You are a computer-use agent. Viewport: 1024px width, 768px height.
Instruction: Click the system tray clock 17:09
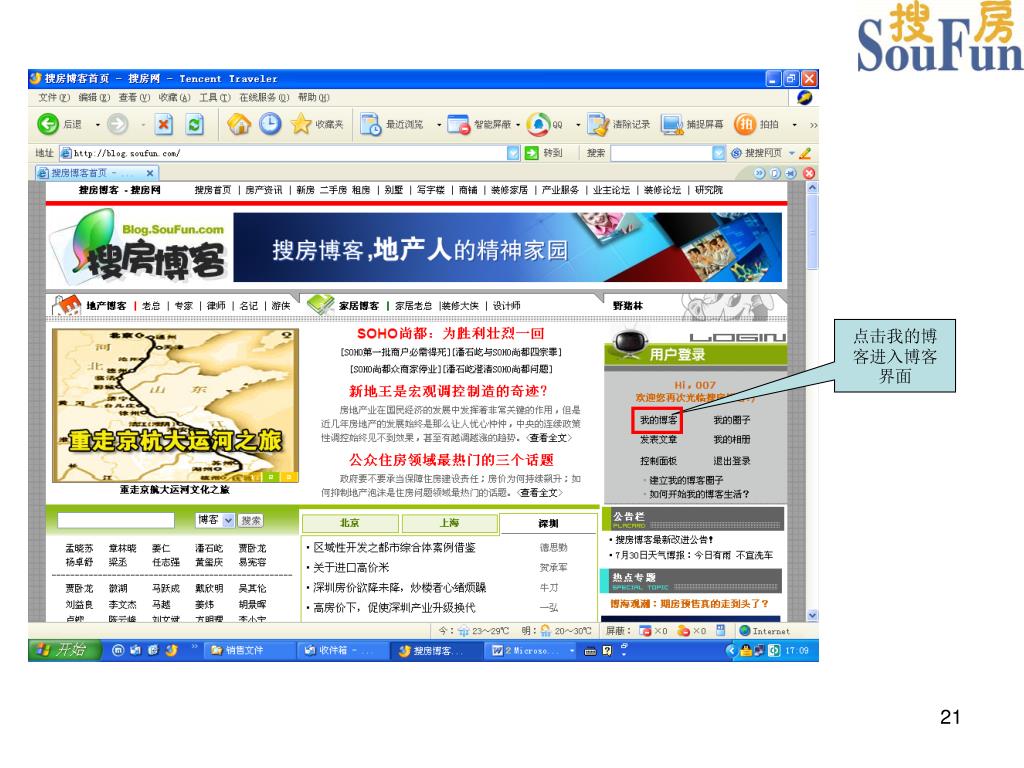(797, 650)
